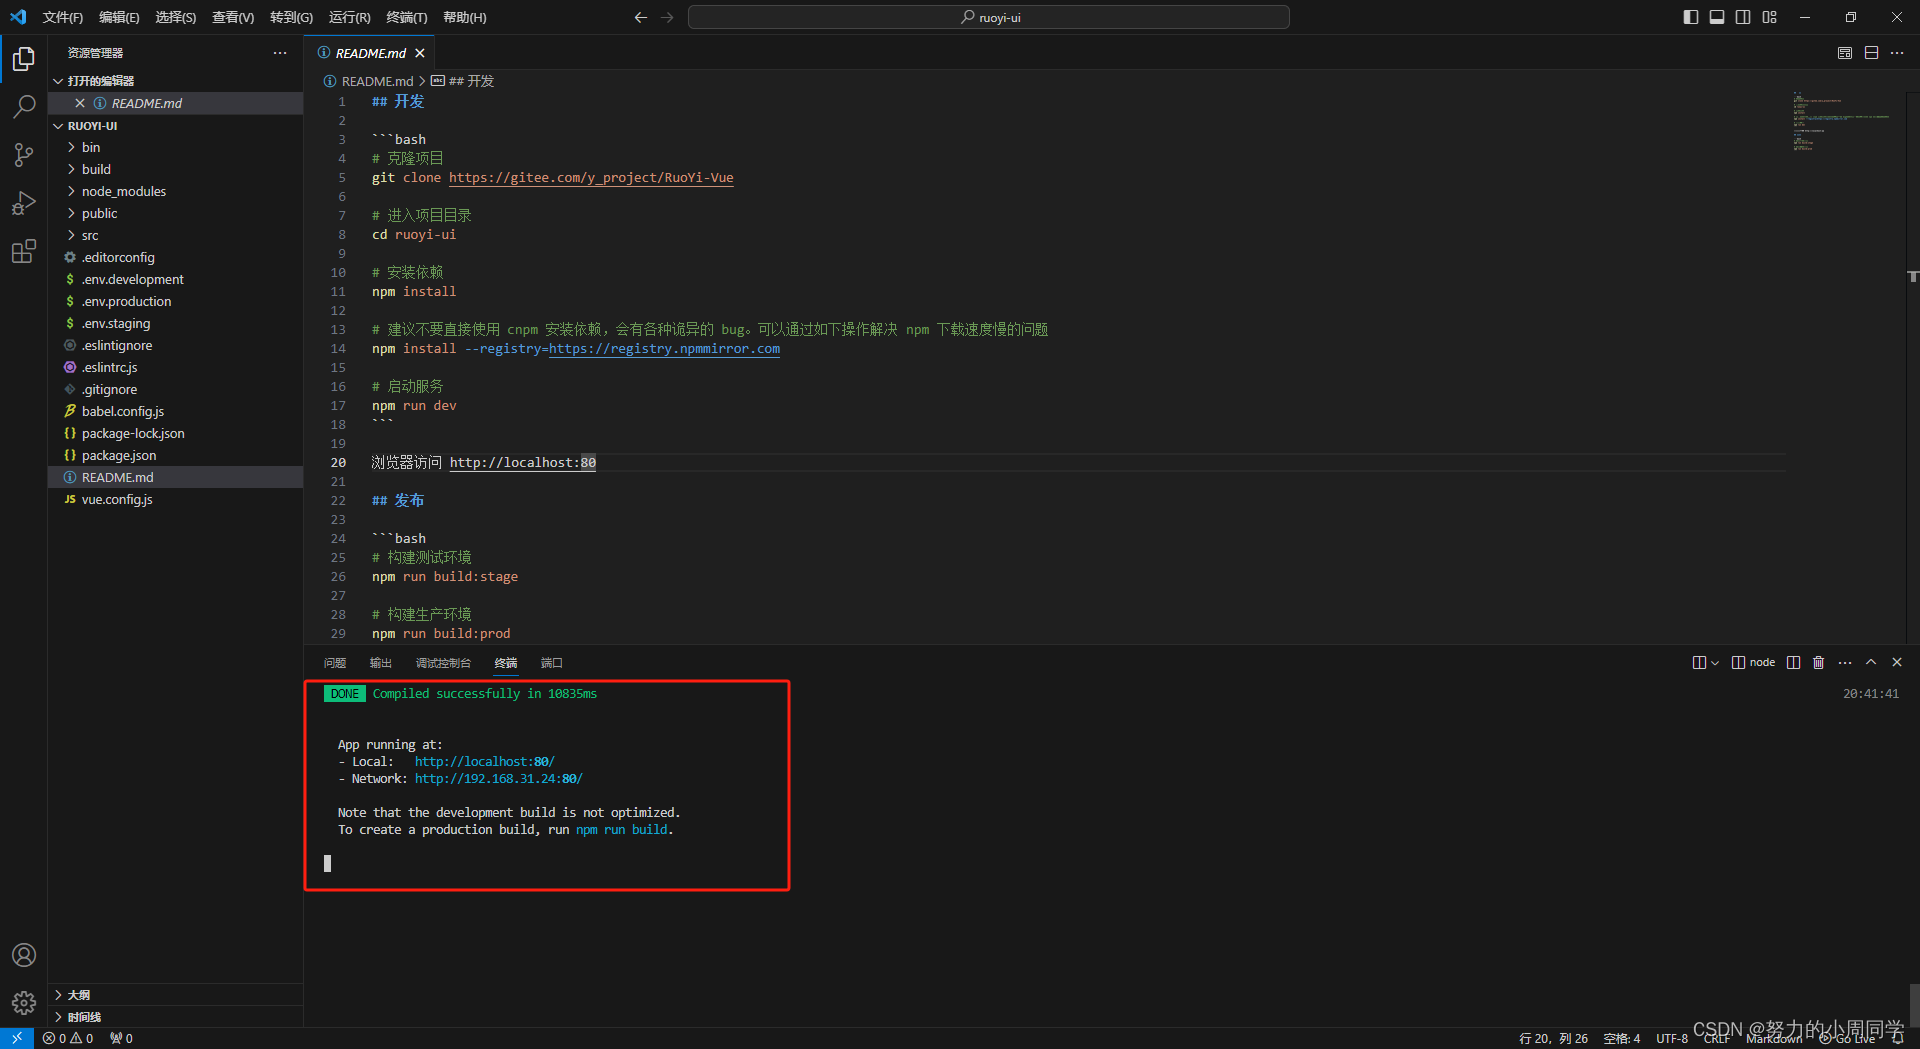Switch to the Problems panel tab
Screen dimensions: 1920x1049
[x=335, y=663]
